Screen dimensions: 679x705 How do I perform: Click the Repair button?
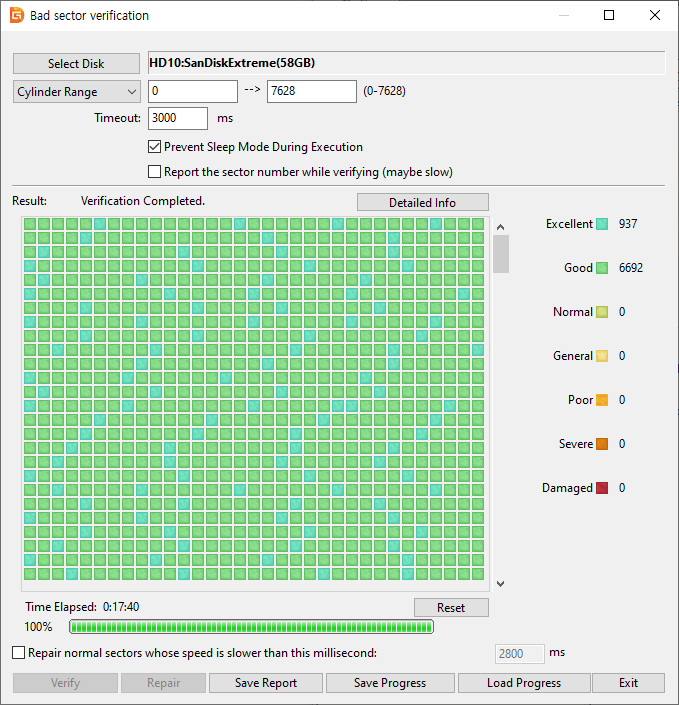coord(163,683)
